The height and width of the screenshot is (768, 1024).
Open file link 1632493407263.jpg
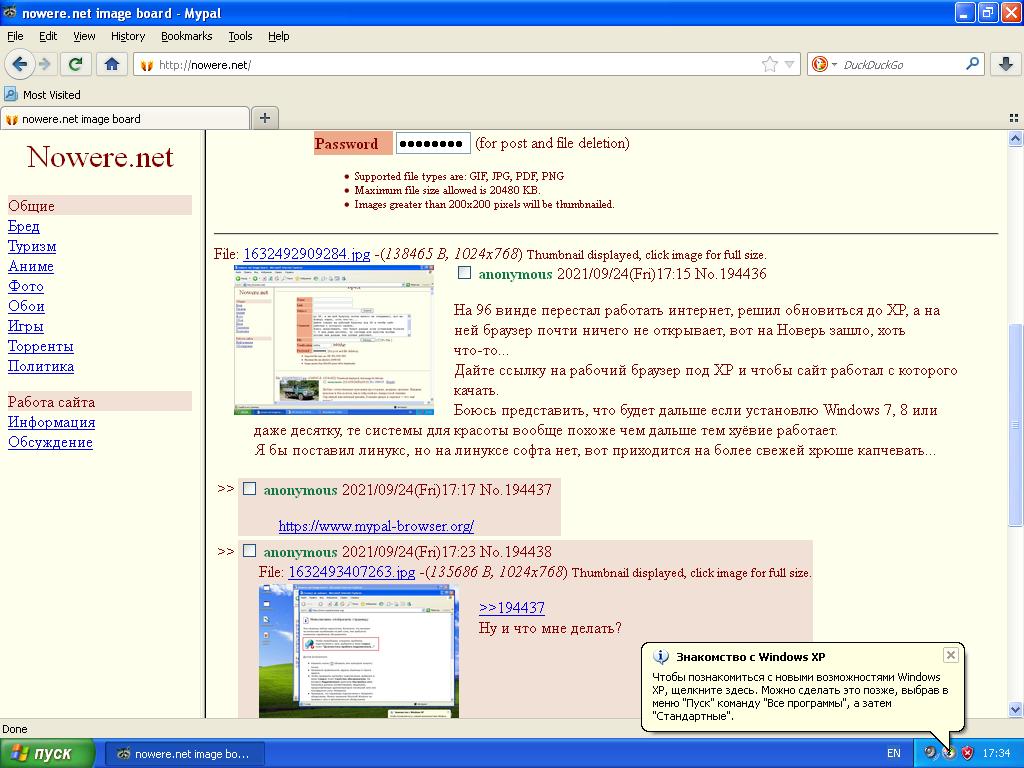351,572
